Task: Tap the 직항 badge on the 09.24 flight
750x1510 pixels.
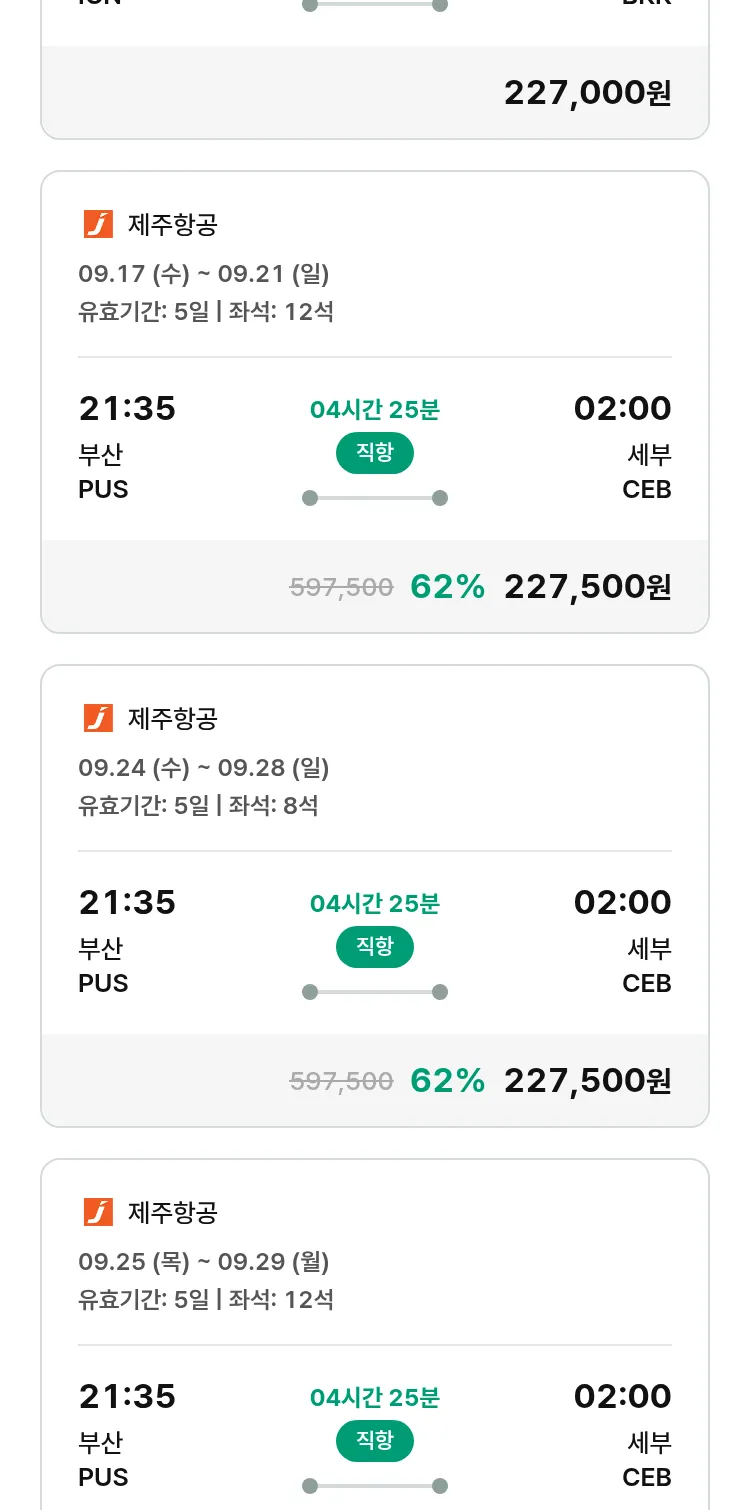Action: pos(374,947)
